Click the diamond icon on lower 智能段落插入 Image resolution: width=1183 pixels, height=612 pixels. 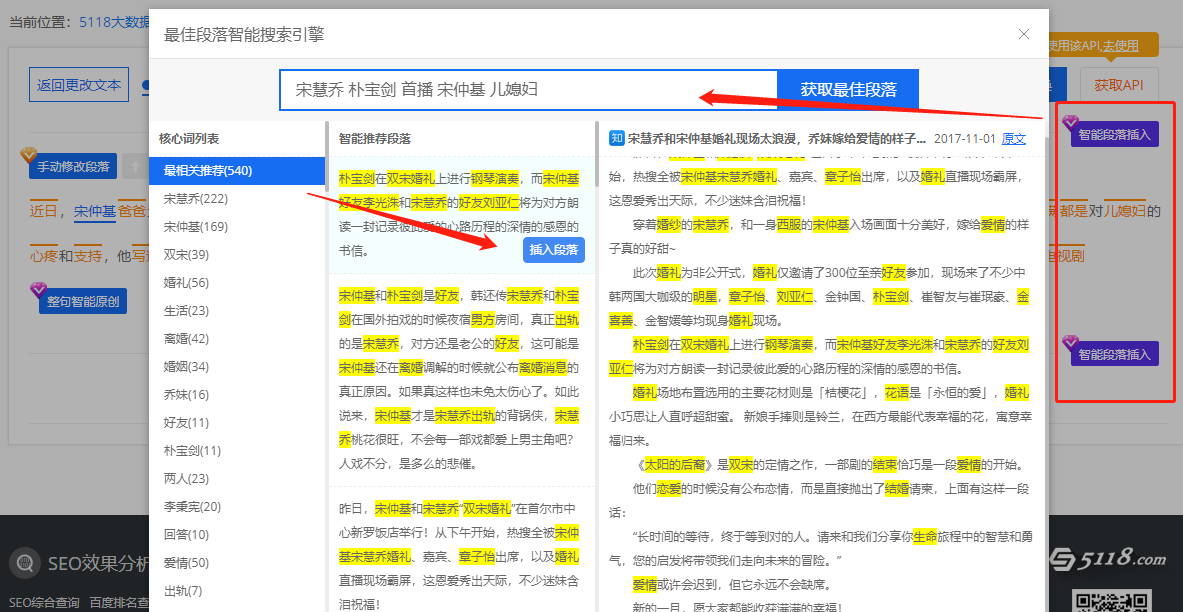(1071, 343)
